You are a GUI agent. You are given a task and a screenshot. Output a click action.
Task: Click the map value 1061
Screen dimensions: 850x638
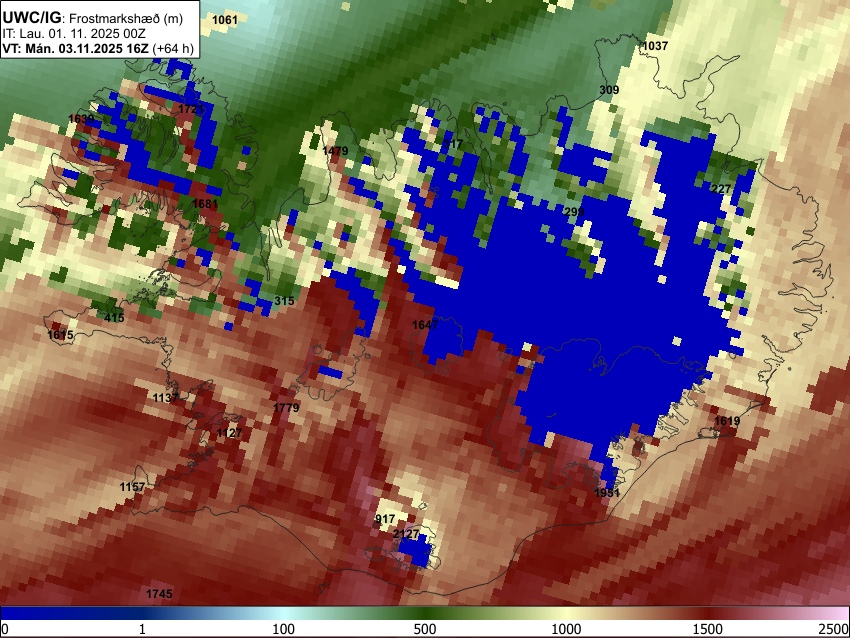pos(225,20)
